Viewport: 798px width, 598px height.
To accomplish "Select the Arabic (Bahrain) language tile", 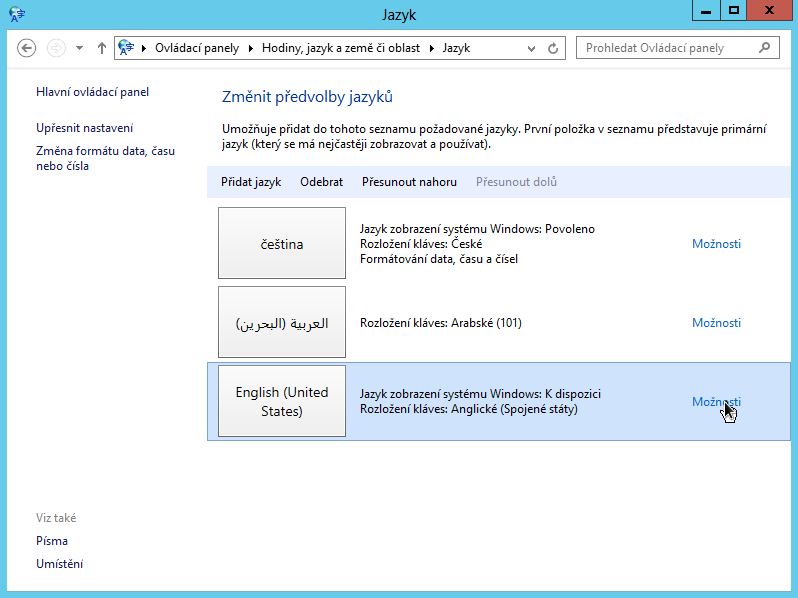I will pyautogui.click(x=281, y=323).
